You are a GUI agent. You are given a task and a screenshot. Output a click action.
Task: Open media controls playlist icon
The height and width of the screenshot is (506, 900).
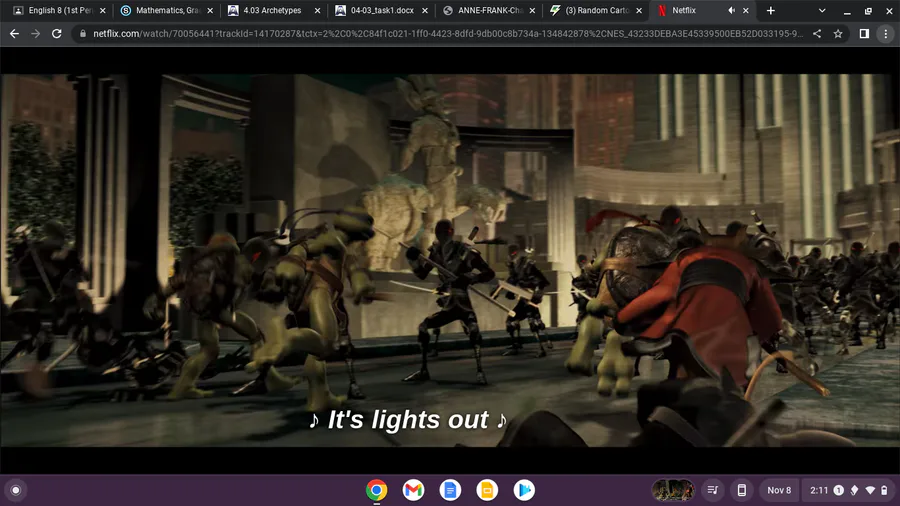point(713,490)
